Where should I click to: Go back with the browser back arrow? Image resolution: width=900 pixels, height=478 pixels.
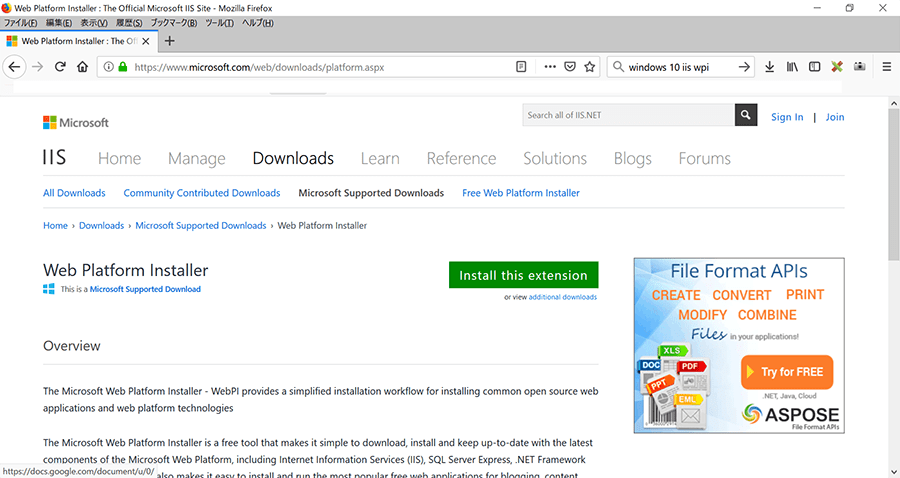pyautogui.click(x=14, y=67)
